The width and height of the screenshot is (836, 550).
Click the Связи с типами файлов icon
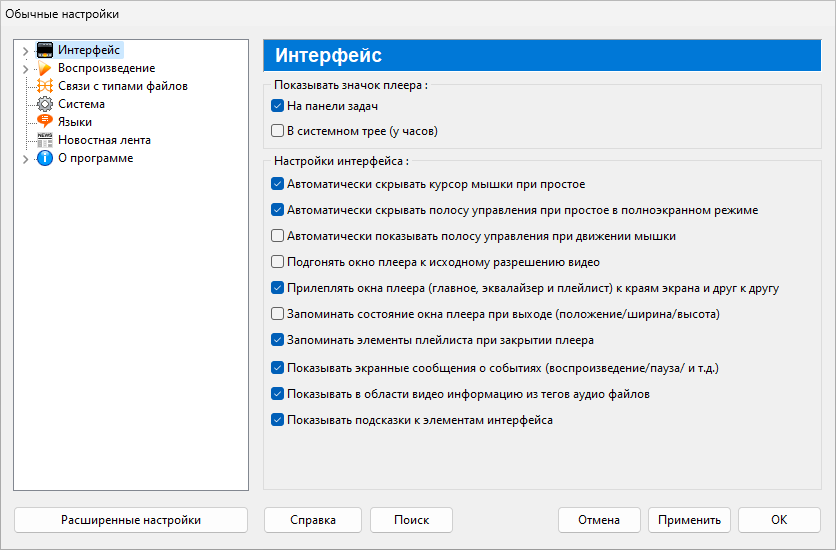tap(44, 86)
